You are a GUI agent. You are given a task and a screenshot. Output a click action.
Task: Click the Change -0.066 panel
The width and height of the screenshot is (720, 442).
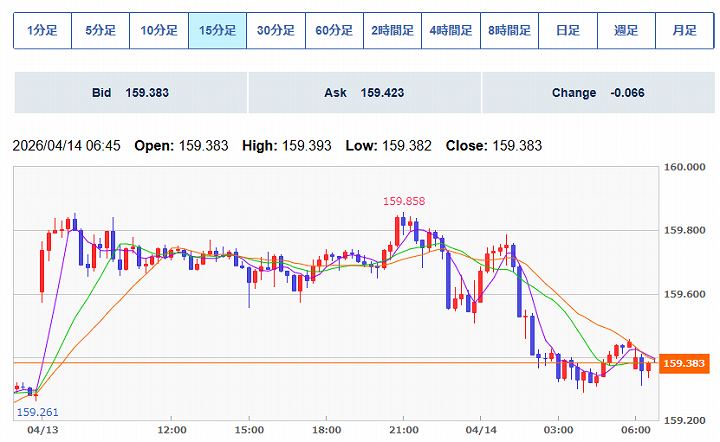coord(598,93)
